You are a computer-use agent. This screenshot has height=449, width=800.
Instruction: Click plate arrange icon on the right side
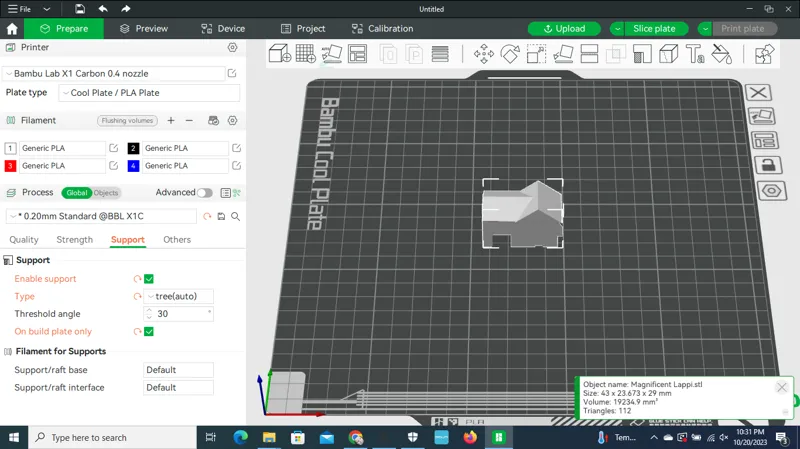tap(764, 140)
